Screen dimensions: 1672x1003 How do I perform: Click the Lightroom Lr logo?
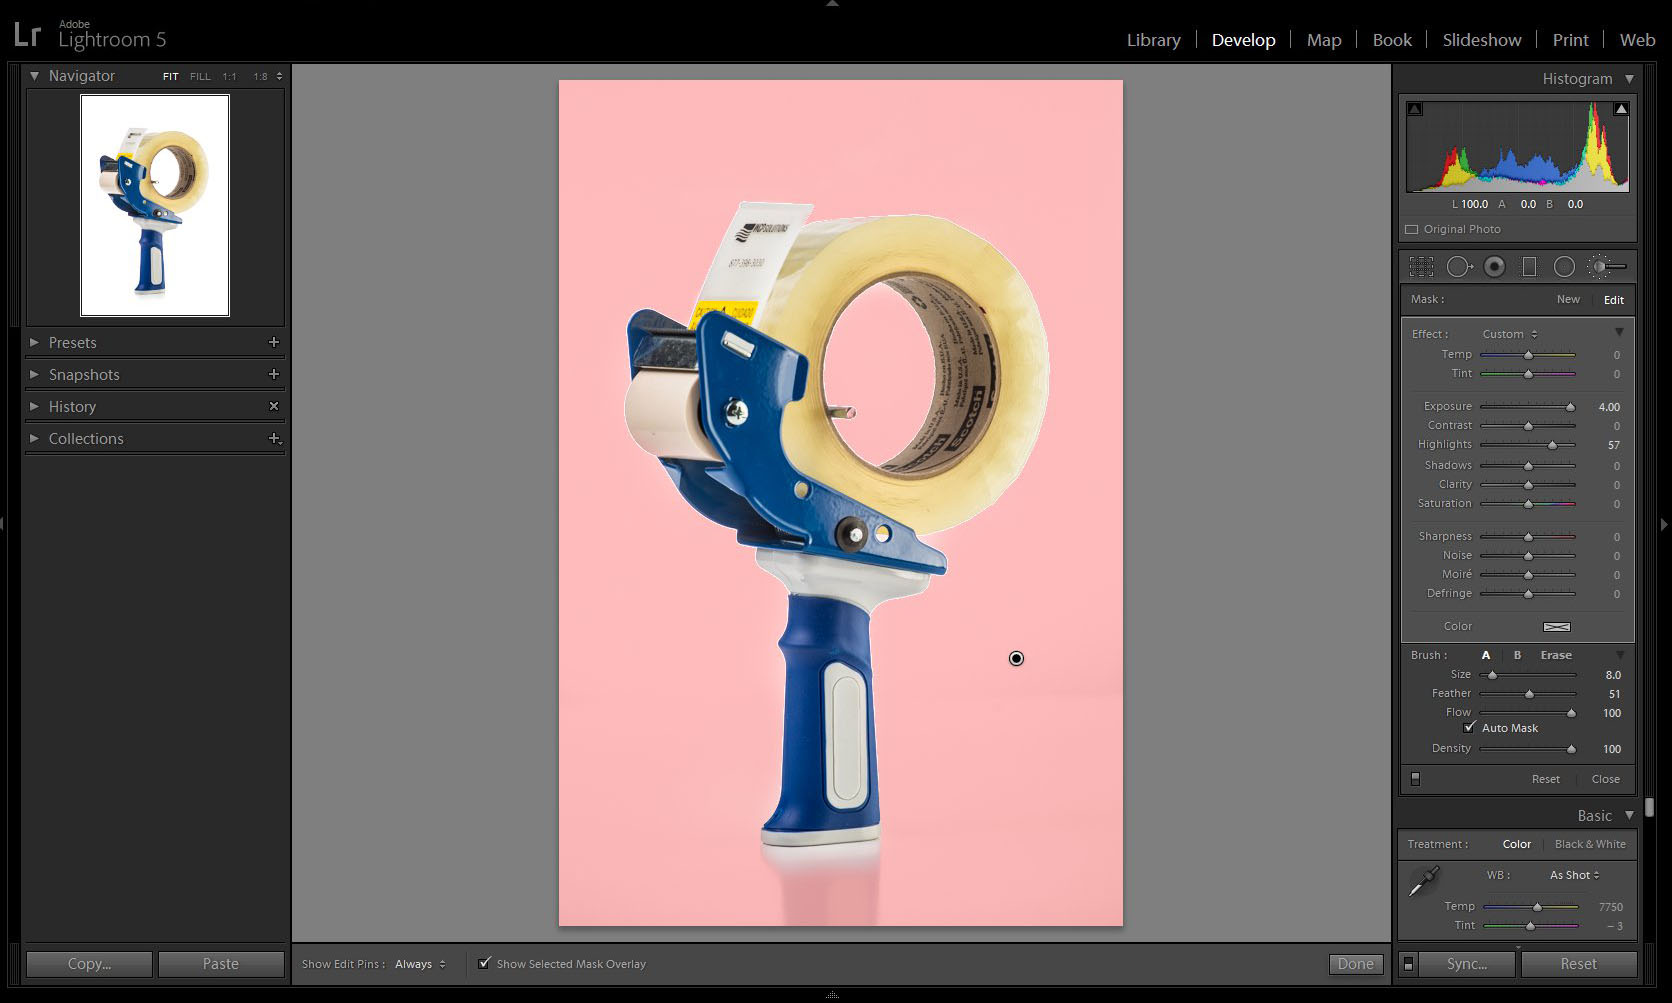tap(27, 35)
